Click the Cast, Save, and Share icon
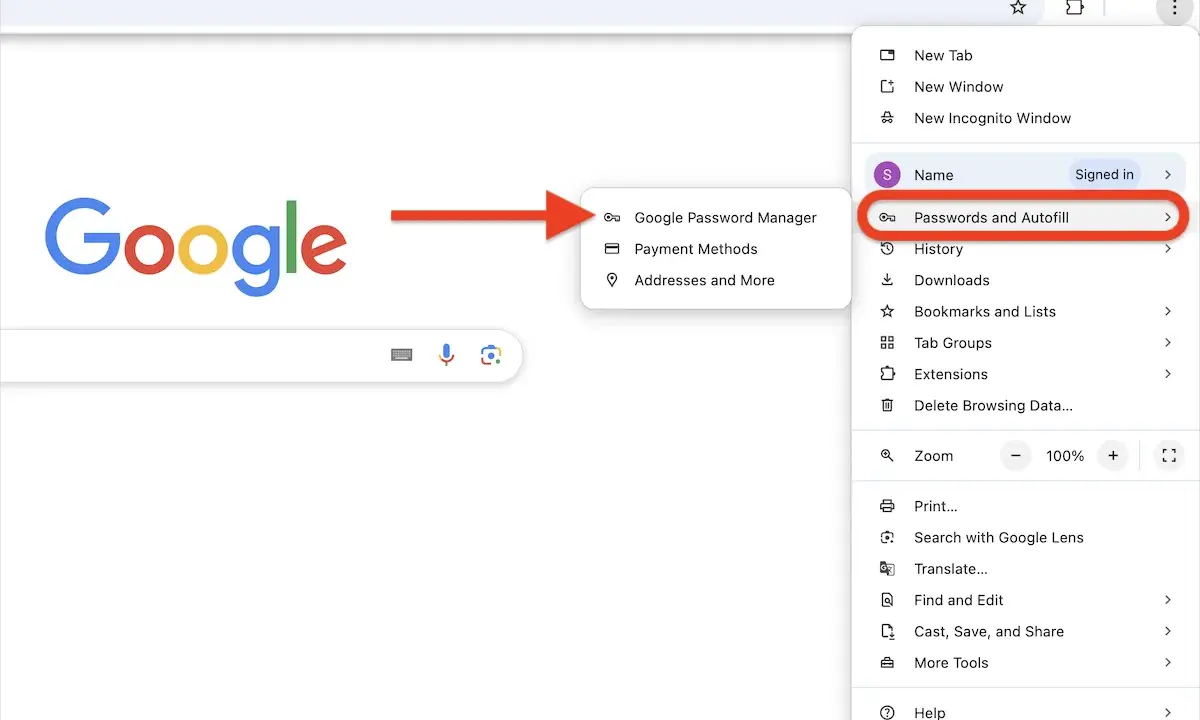1200x720 pixels. 887,632
